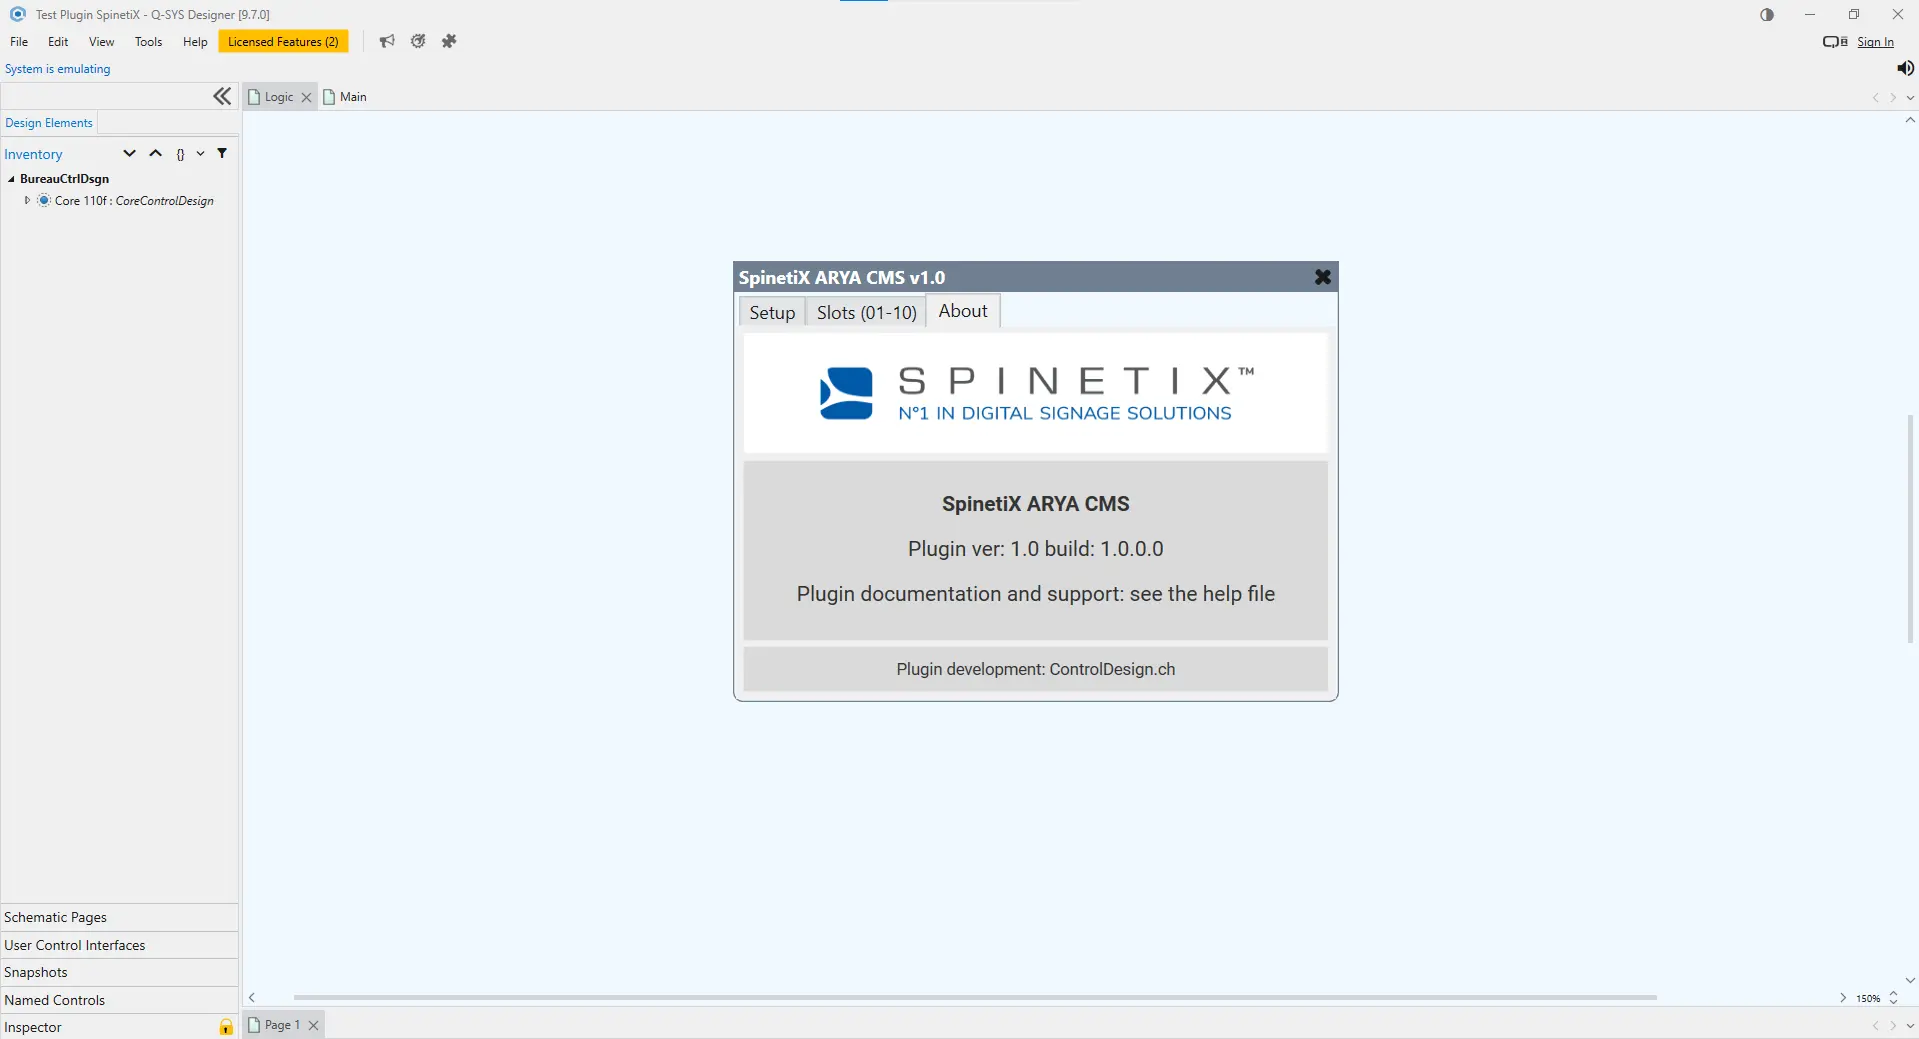Click the Inventory section header
Screen dimensions: 1919x1039
(33, 154)
